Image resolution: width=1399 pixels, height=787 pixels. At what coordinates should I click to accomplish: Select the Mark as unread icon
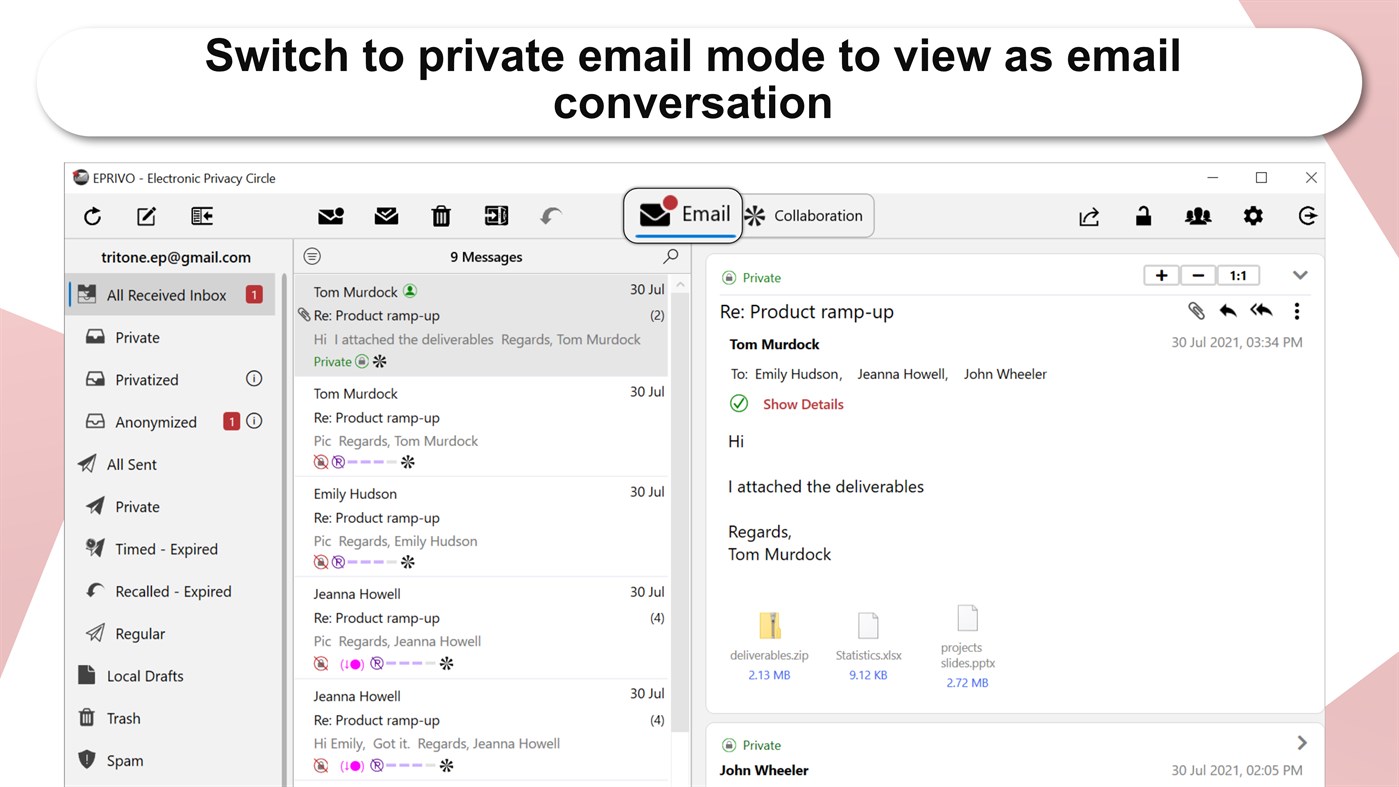coord(330,216)
